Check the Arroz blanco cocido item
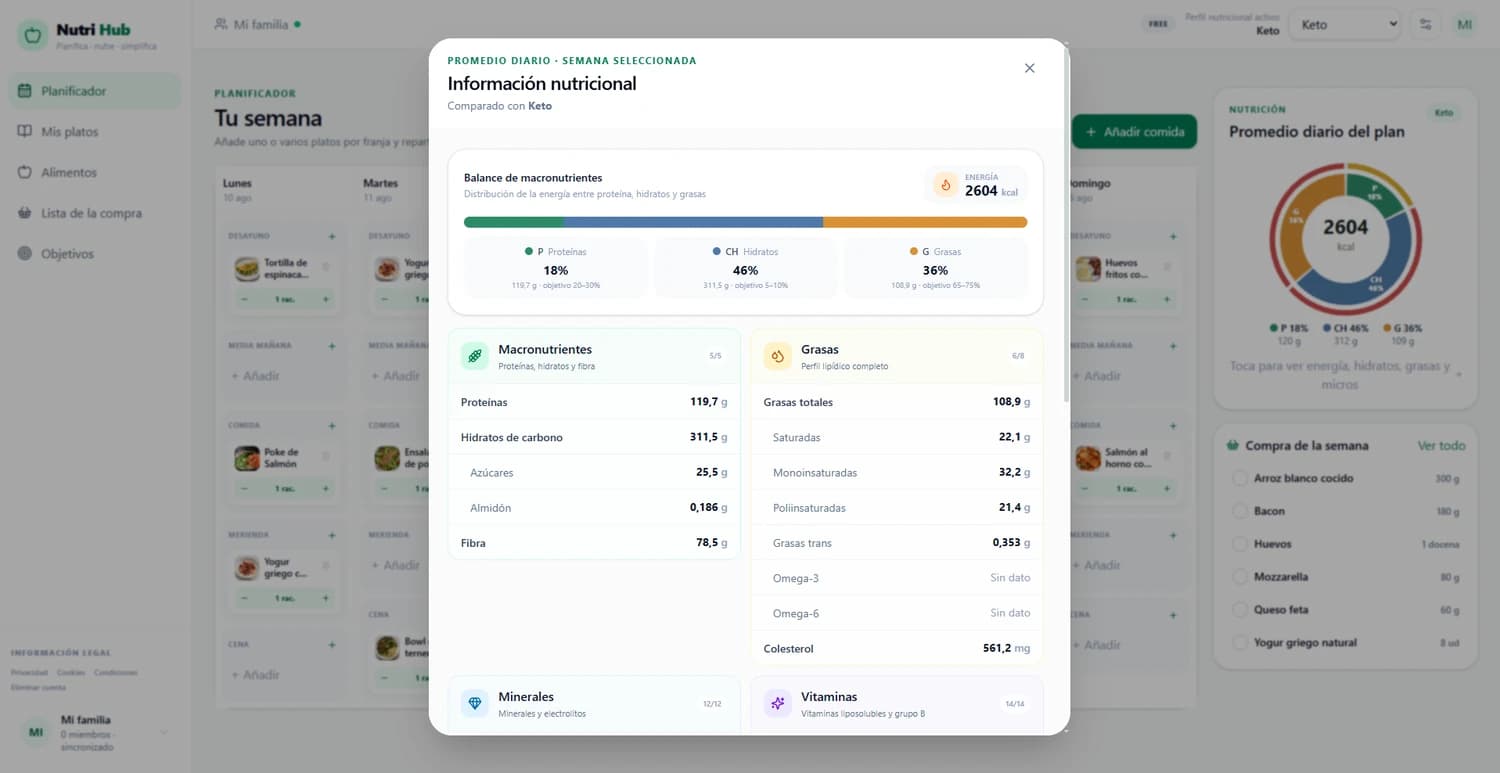The height and width of the screenshot is (773, 1500). tap(1240, 479)
